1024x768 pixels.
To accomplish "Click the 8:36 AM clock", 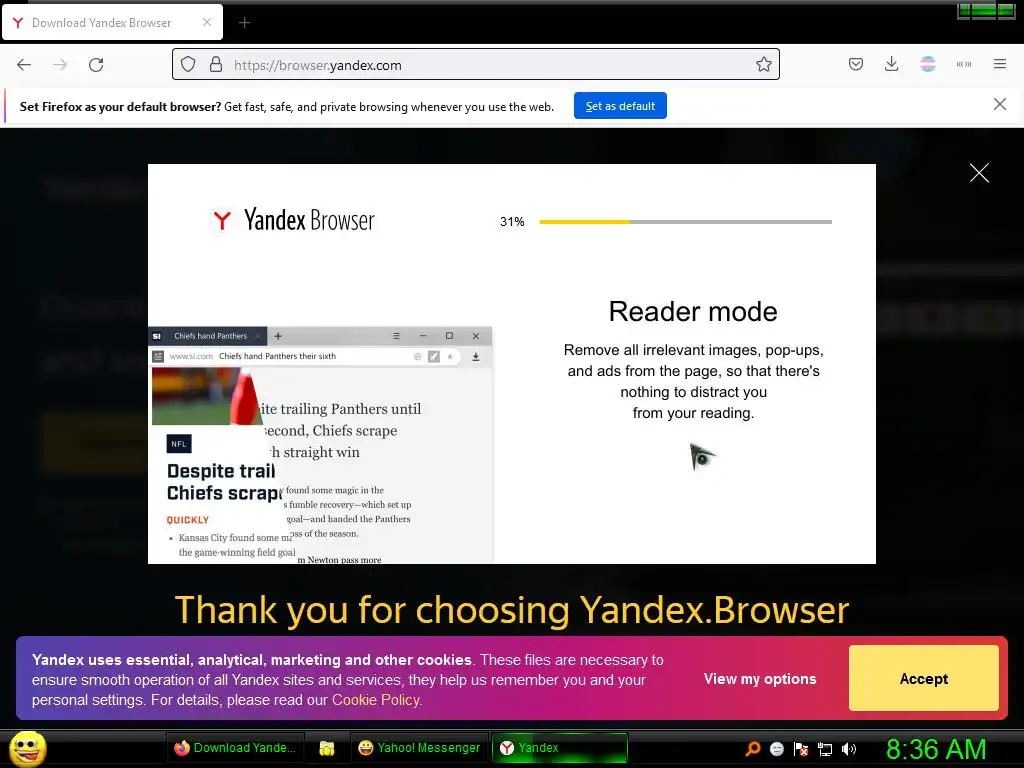I will coord(936,749).
